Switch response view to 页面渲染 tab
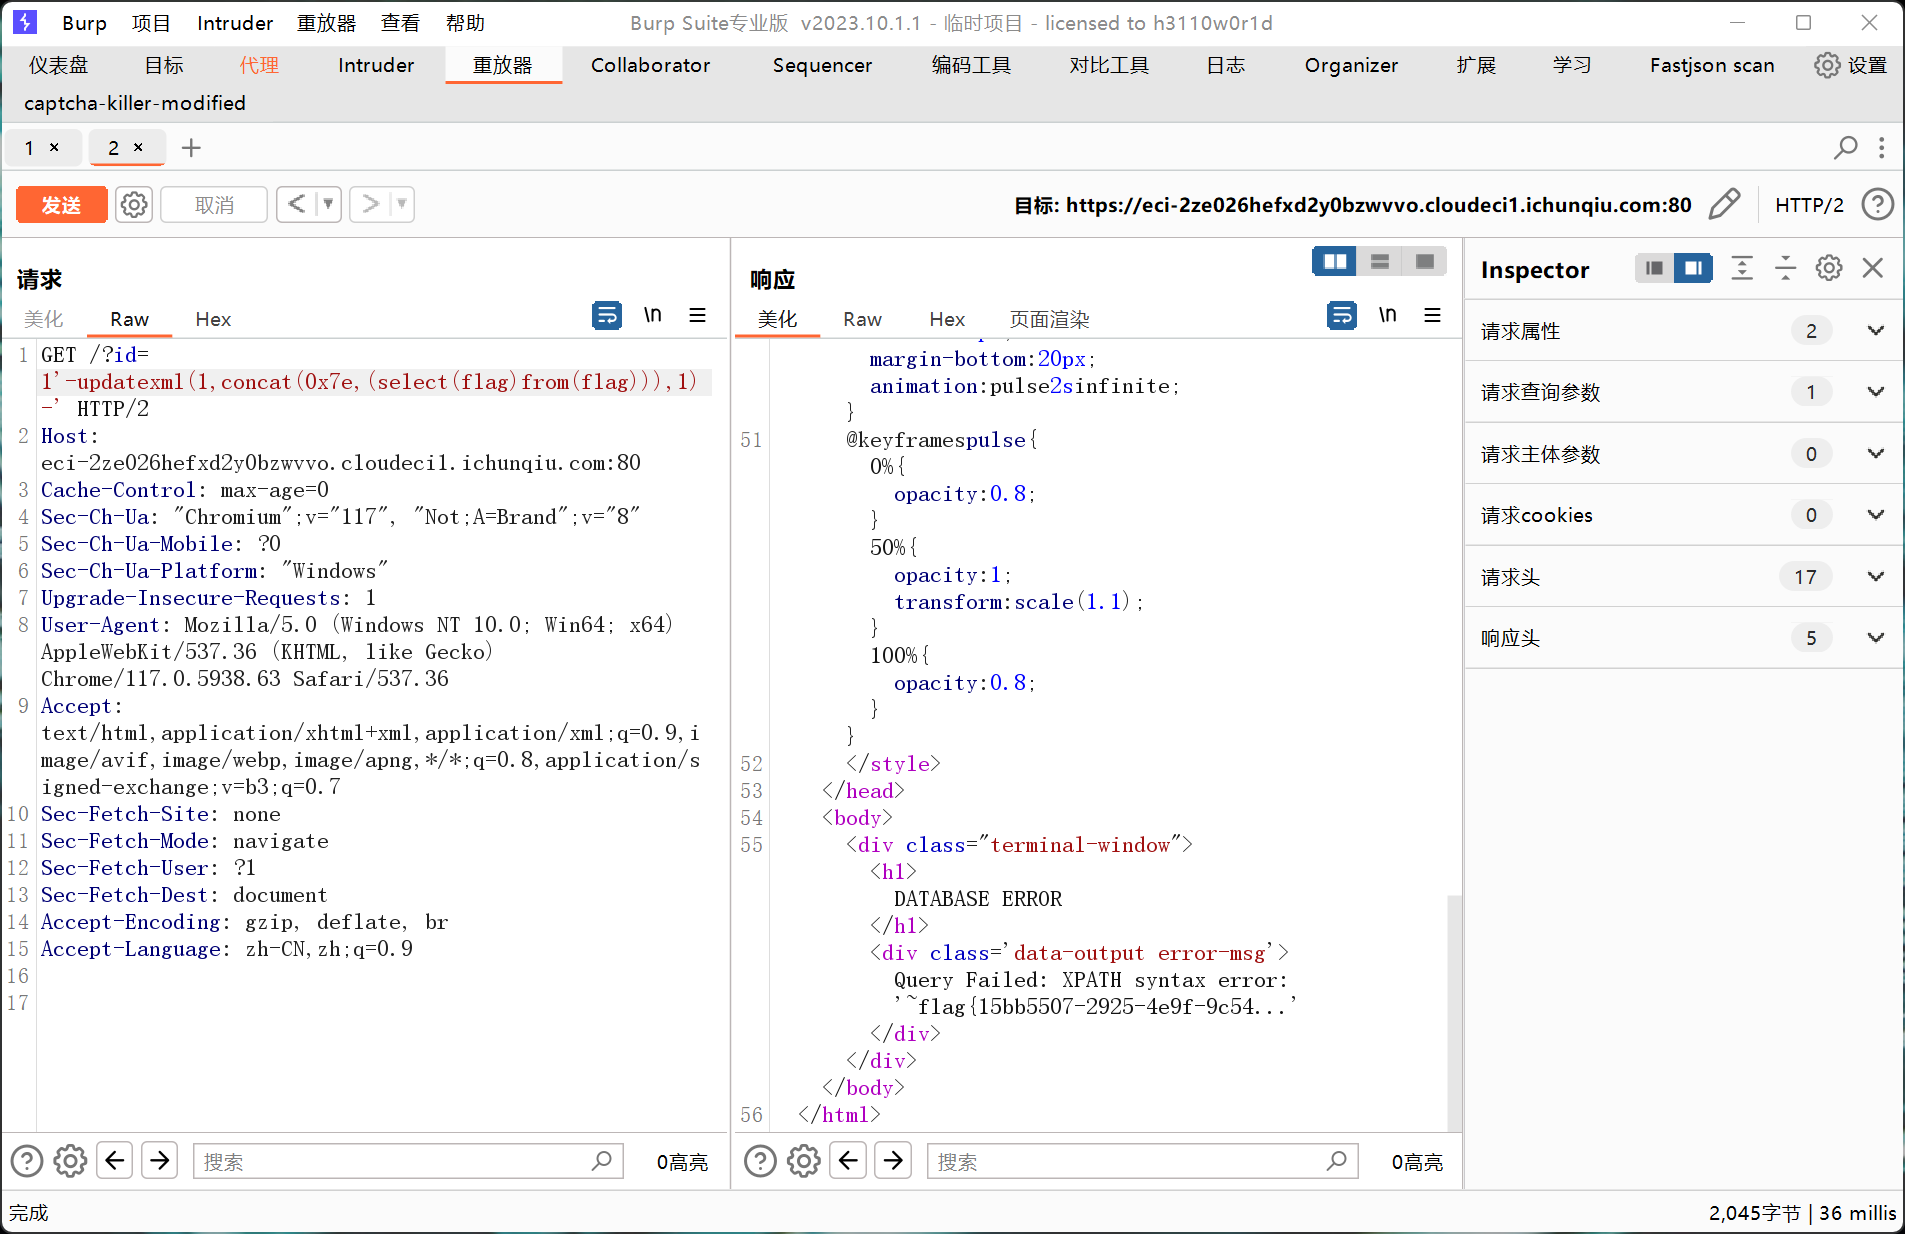Image resolution: width=1905 pixels, height=1234 pixels. [x=1049, y=319]
